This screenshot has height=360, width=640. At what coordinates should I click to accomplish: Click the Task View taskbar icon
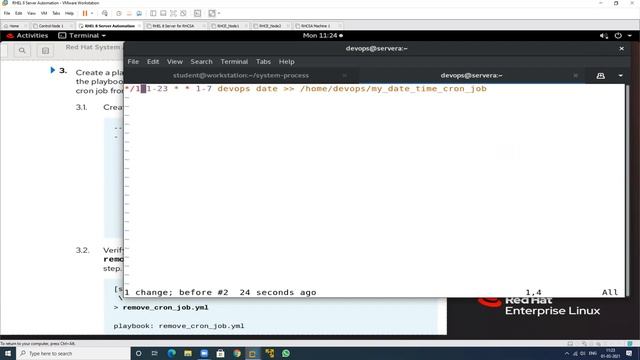pyautogui.click(x=155, y=353)
